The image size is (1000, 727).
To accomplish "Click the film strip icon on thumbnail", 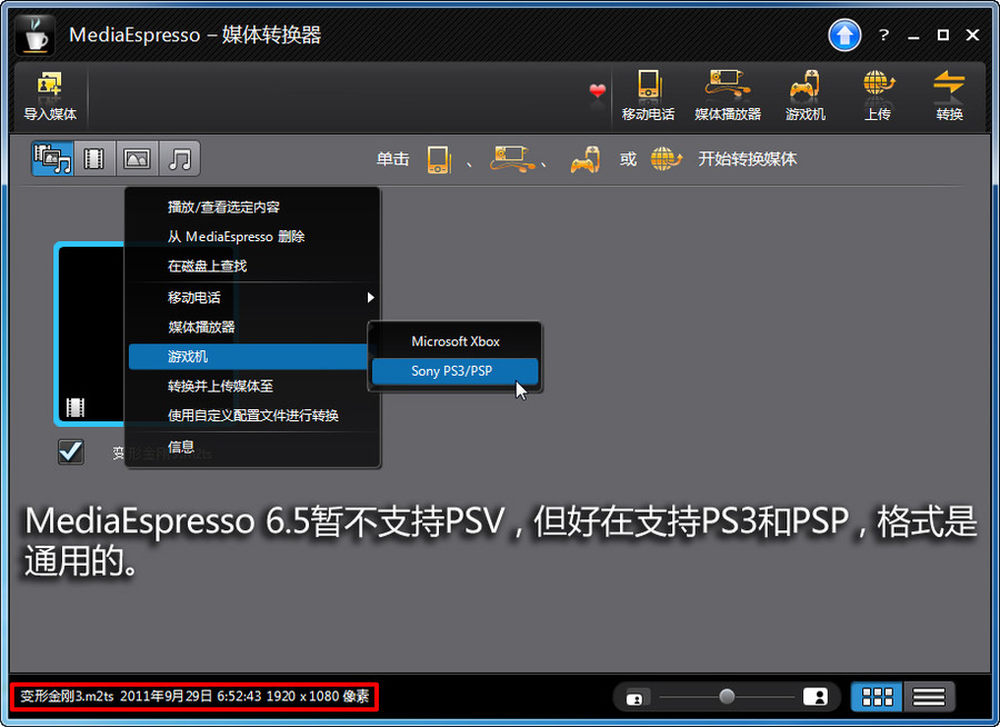I will (75, 408).
